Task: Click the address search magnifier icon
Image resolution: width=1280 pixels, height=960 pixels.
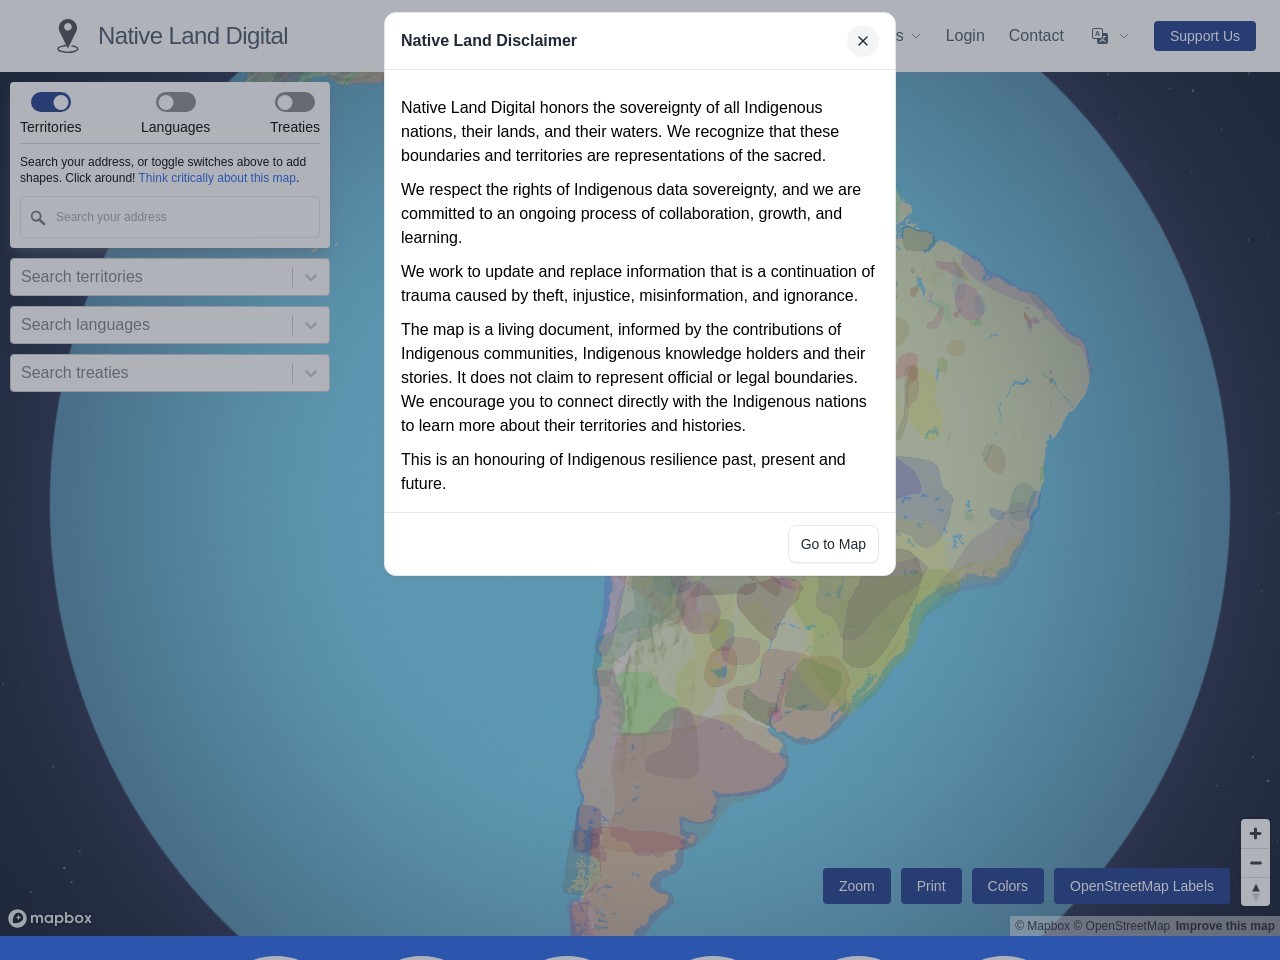Action: 38,217
